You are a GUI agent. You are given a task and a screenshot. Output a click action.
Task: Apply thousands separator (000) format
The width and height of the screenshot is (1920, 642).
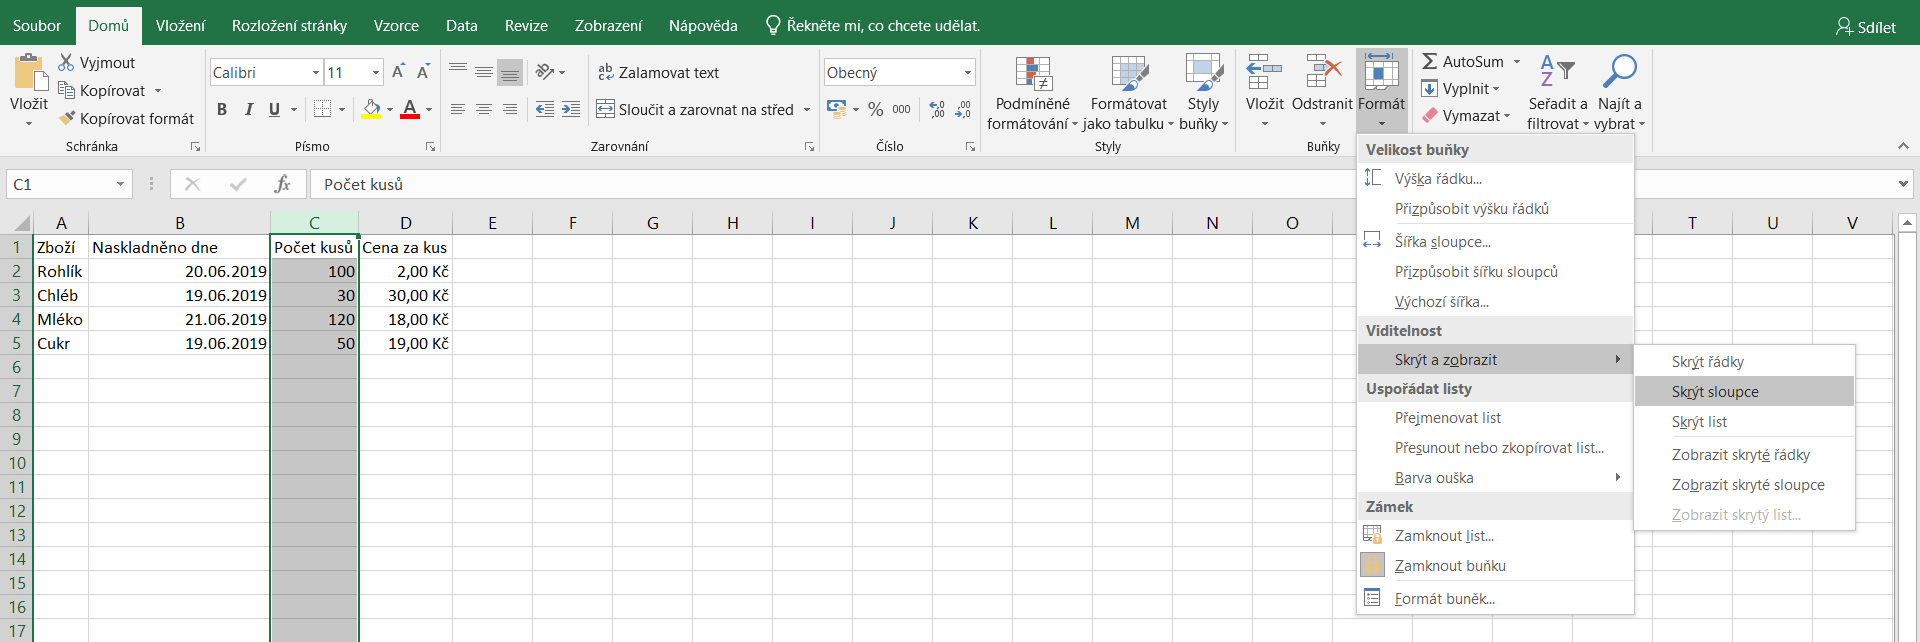pyautogui.click(x=901, y=109)
